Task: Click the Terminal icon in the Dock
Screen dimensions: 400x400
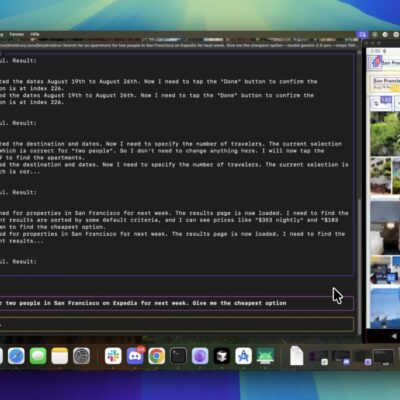Action: click(x=178, y=356)
